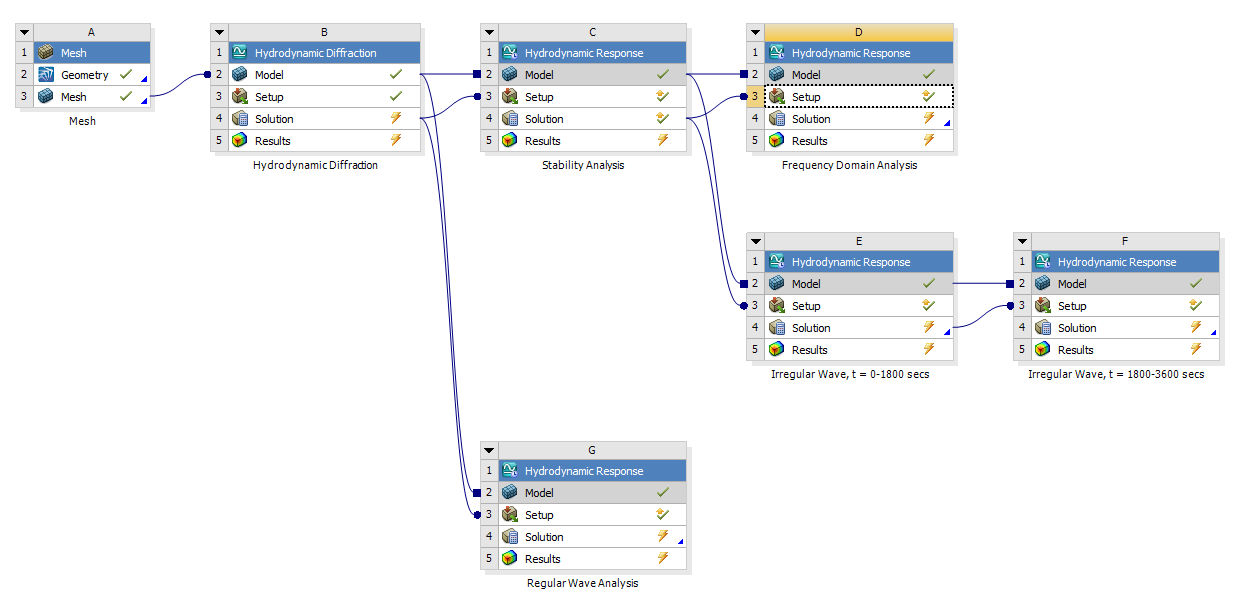The image size is (1249, 608).
Task: Select the Hydrodynamic Response title cell in system C
Action: 593,53
